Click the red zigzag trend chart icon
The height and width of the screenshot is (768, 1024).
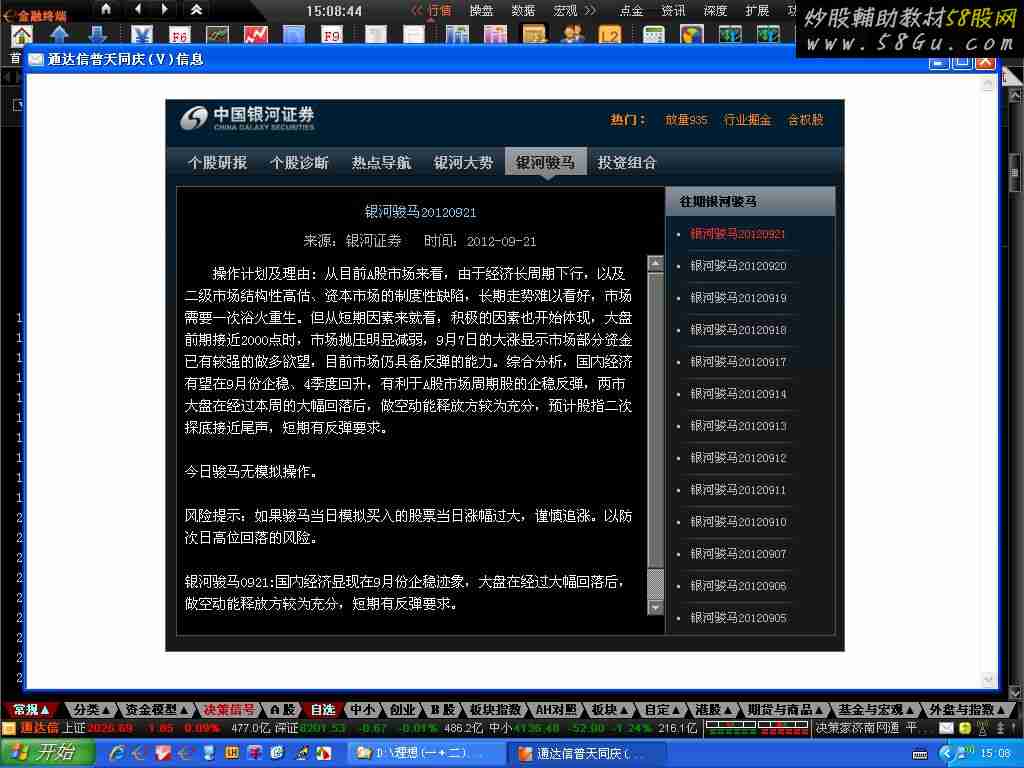click(x=255, y=34)
